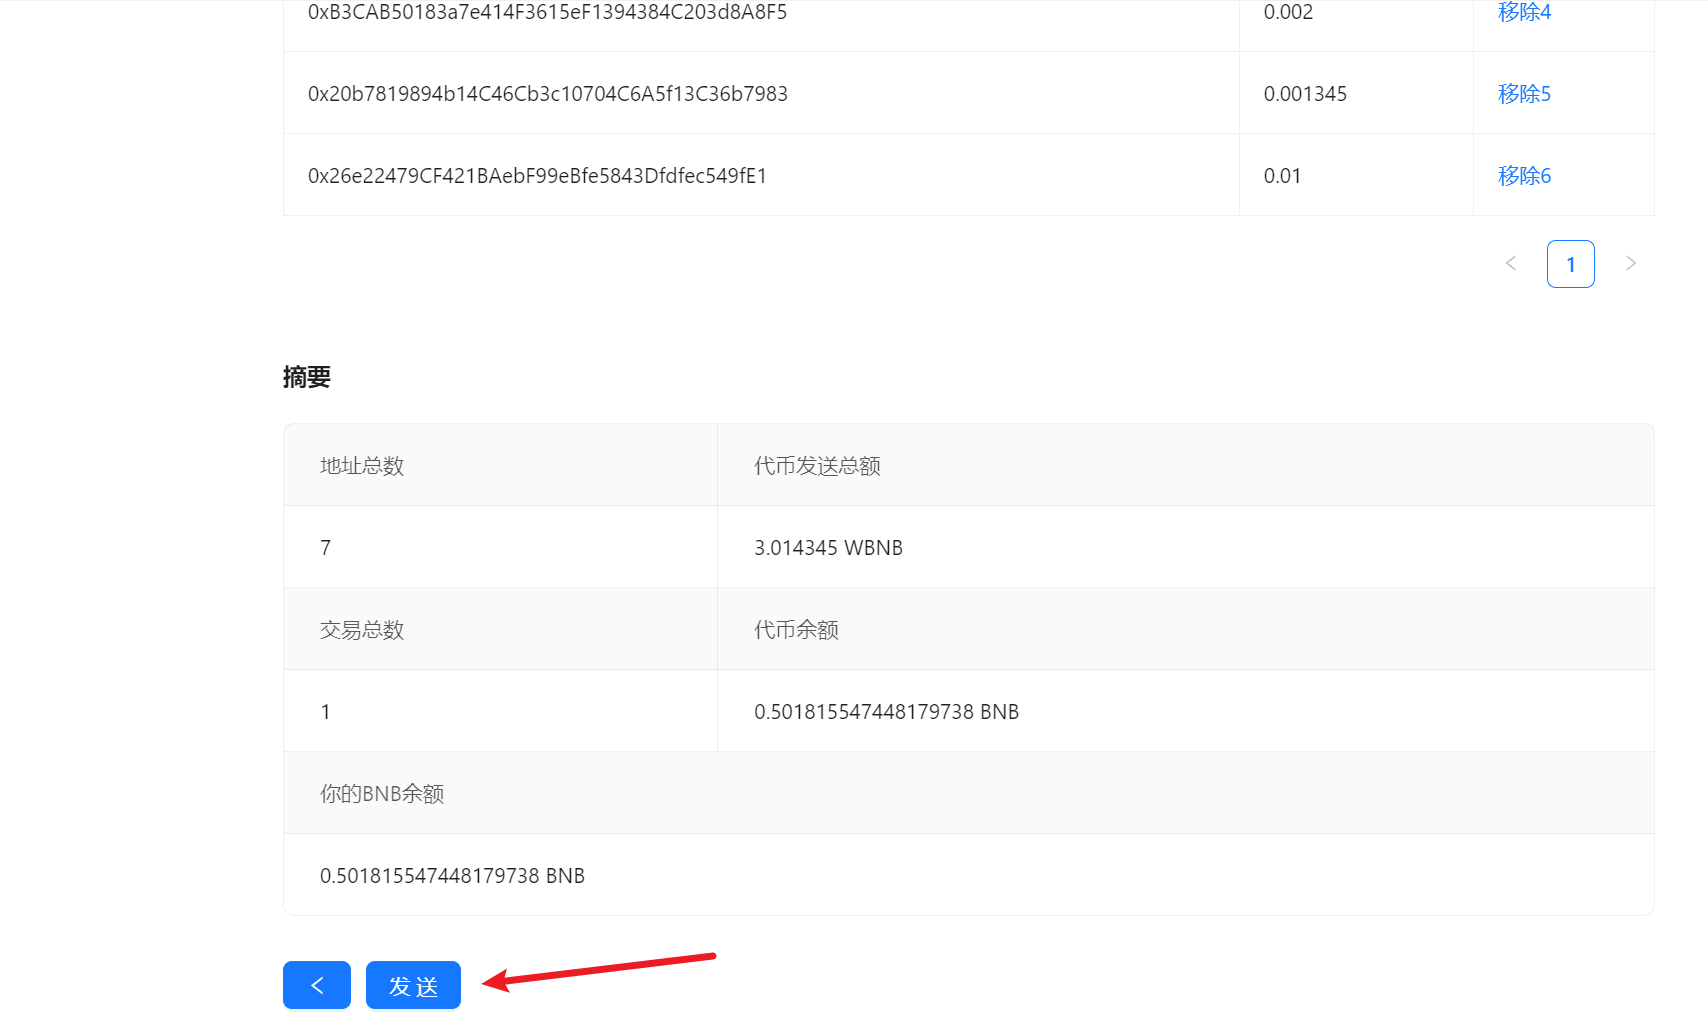This screenshot has height=1025, width=1708.
Task: Click the 移除6 remove link
Action: point(1524,176)
